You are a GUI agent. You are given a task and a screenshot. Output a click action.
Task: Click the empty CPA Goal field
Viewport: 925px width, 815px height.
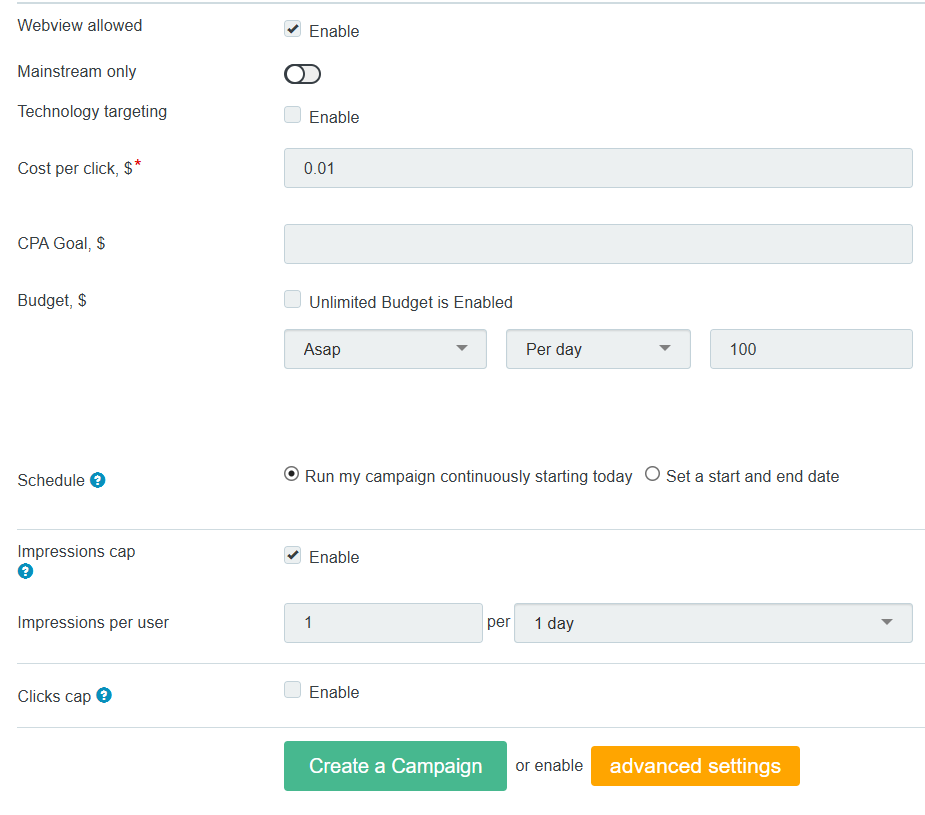tap(598, 244)
